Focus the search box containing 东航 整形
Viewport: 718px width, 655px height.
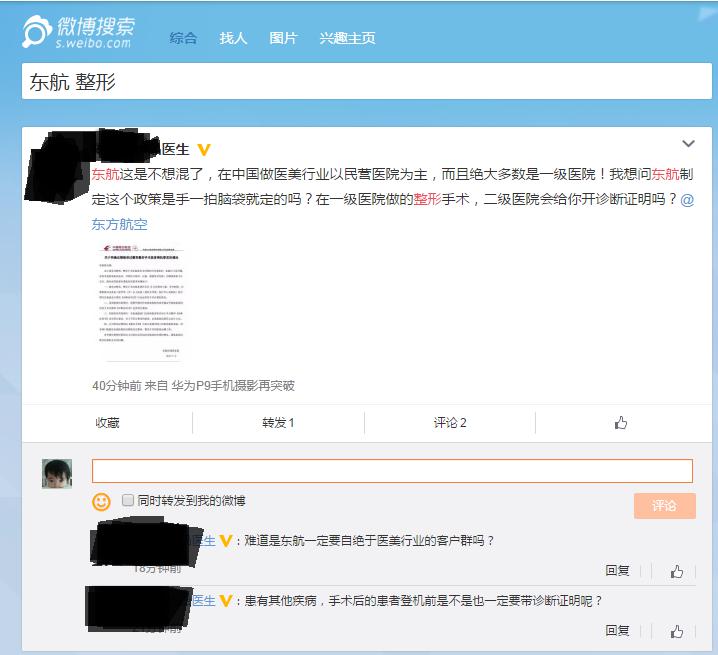tap(367, 82)
